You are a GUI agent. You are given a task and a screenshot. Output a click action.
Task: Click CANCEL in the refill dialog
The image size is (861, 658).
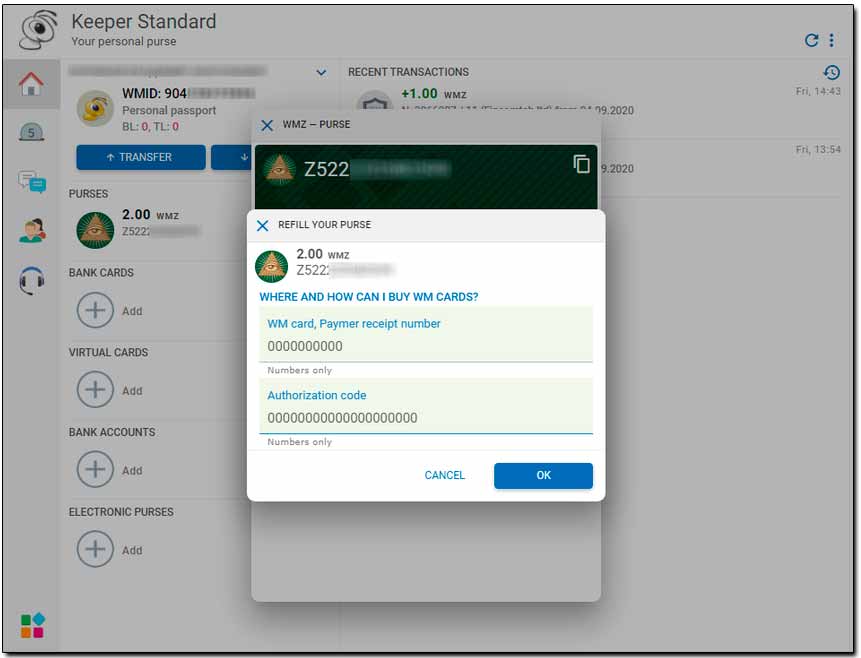click(444, 475)
